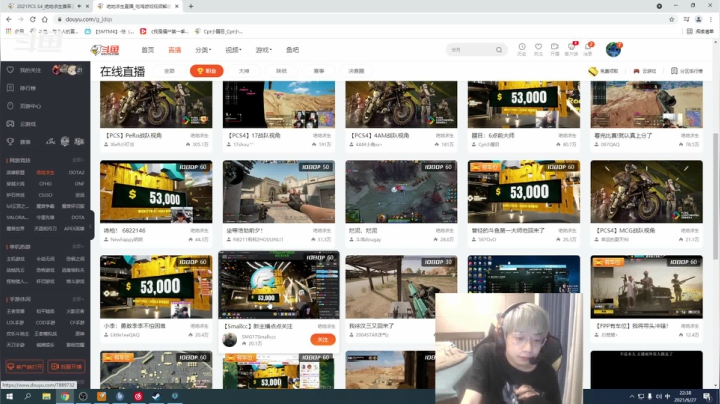Open the 首页 home nav item
This screenshot has width=720, height=404.
(147, 50)
